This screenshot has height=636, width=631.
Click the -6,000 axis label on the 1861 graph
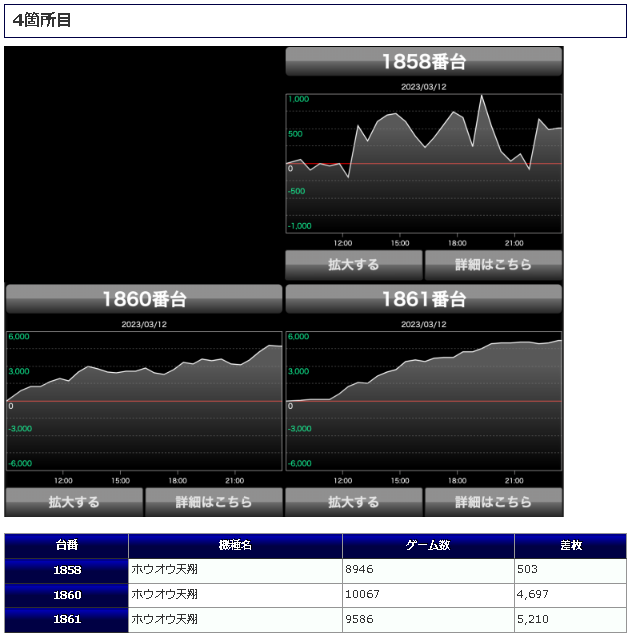[x=300, y=464]
